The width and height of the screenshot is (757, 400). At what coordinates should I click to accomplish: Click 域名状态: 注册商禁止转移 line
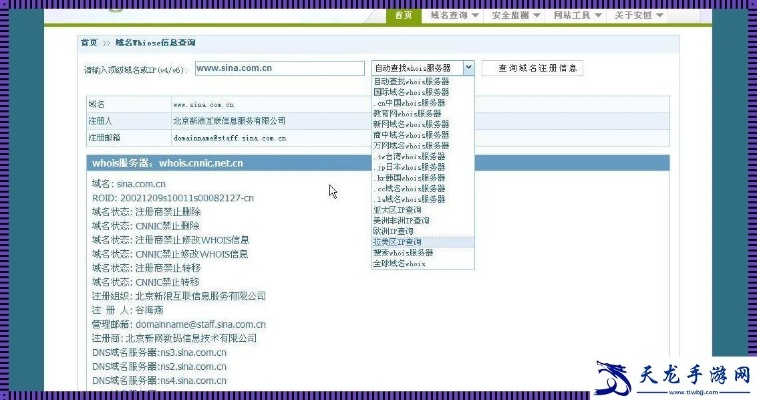(x=146, y=268)
